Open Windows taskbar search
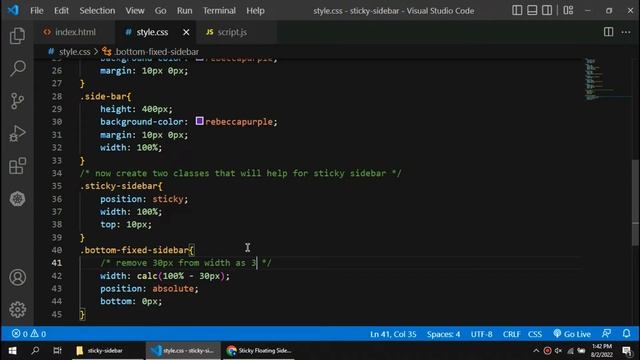Viewport: 640px width, 360px height. point(35,351)
